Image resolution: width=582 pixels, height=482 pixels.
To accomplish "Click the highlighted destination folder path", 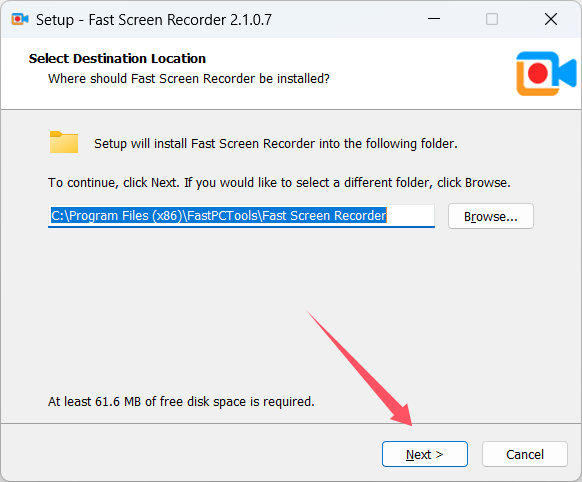I will (219, 216).
